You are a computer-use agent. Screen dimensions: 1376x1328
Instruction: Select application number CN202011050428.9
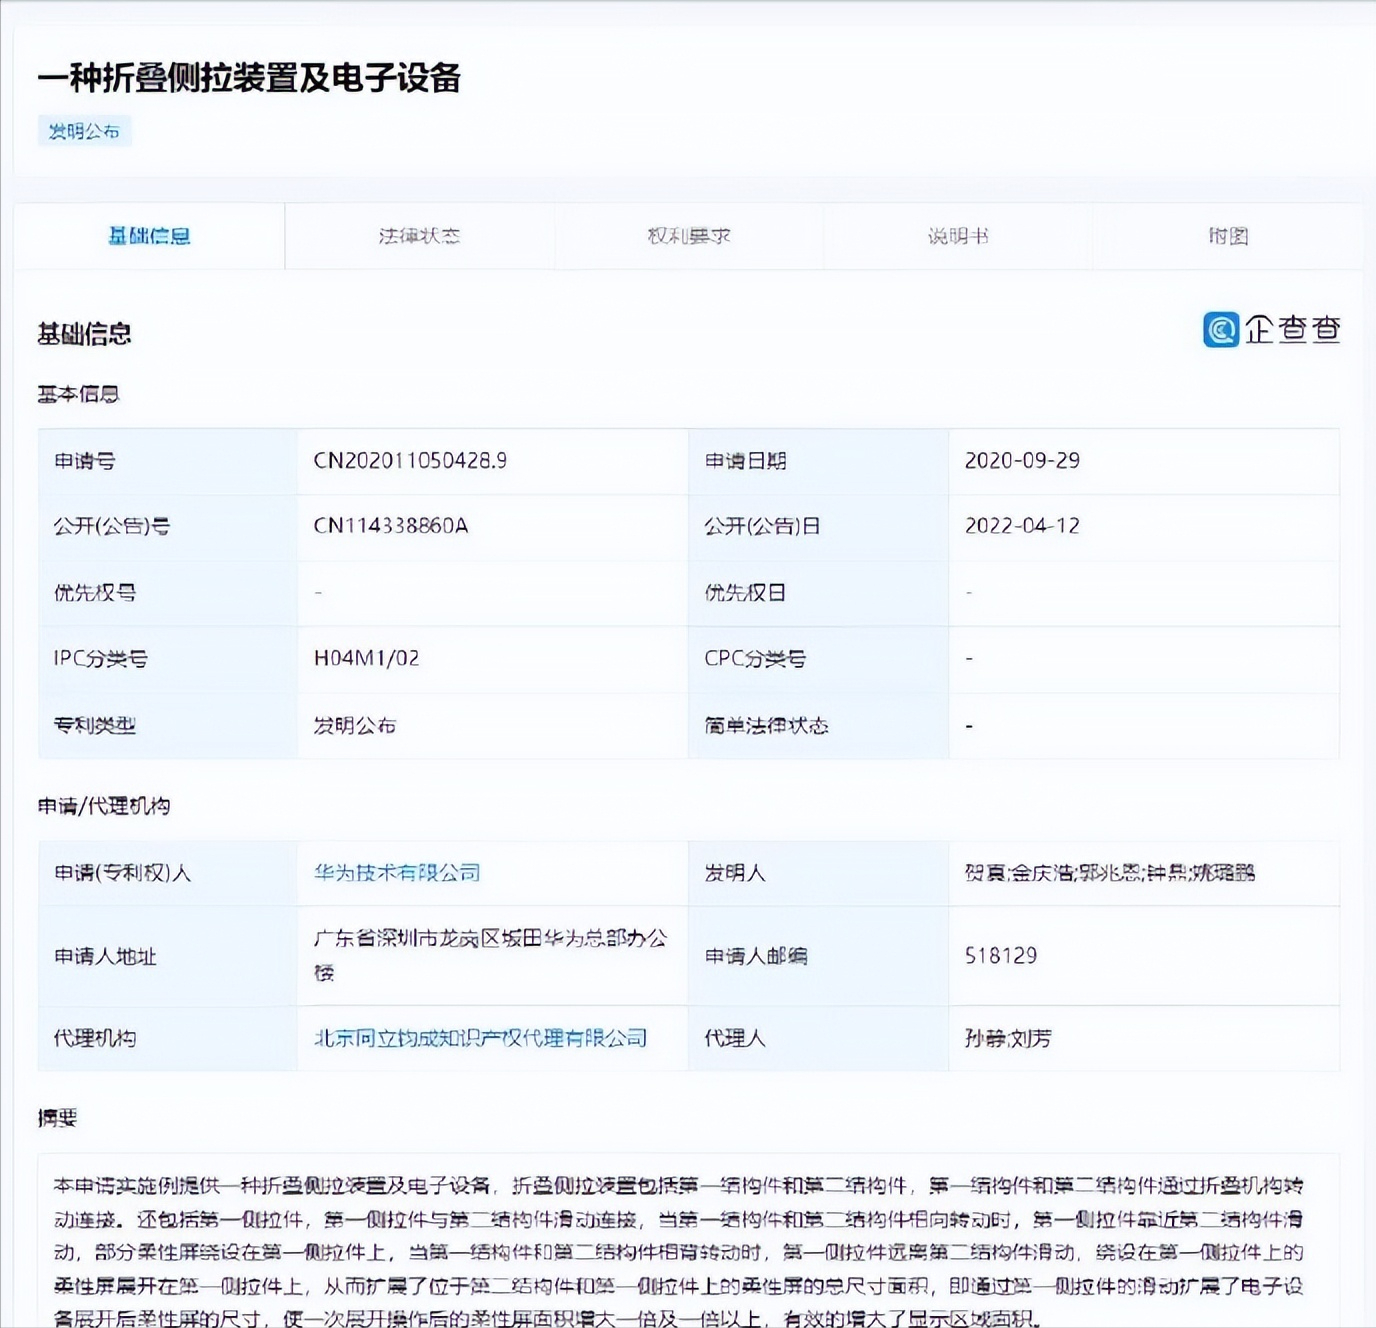point(410,460)
